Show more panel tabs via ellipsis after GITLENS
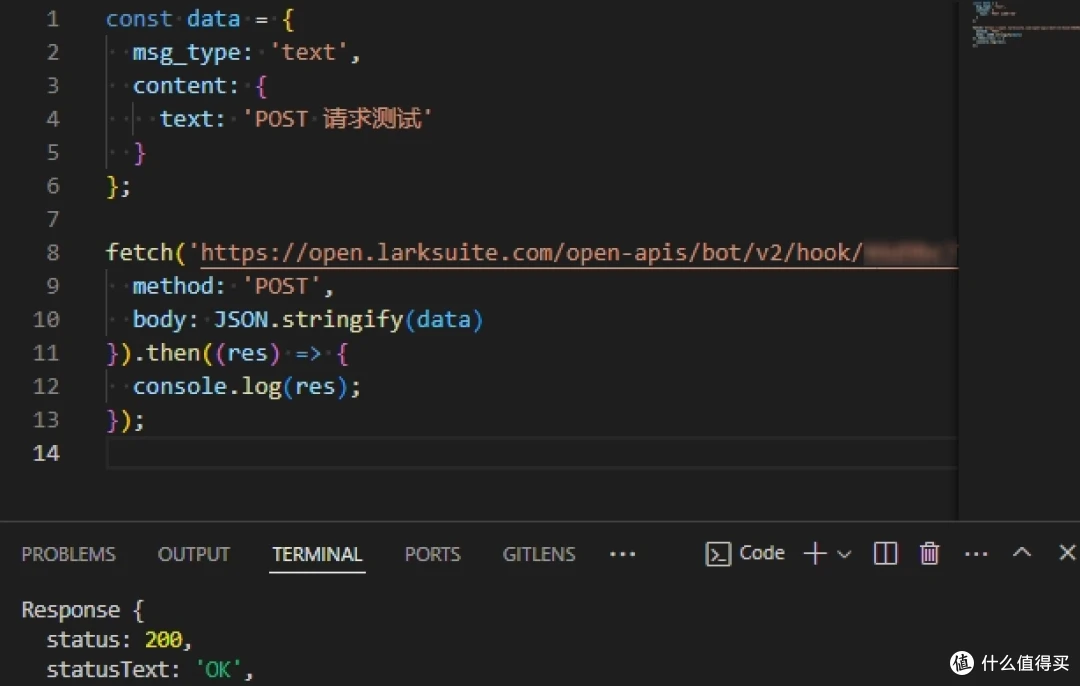The height and width of the screenshot is (686, 1080). (x=623, y=554)
